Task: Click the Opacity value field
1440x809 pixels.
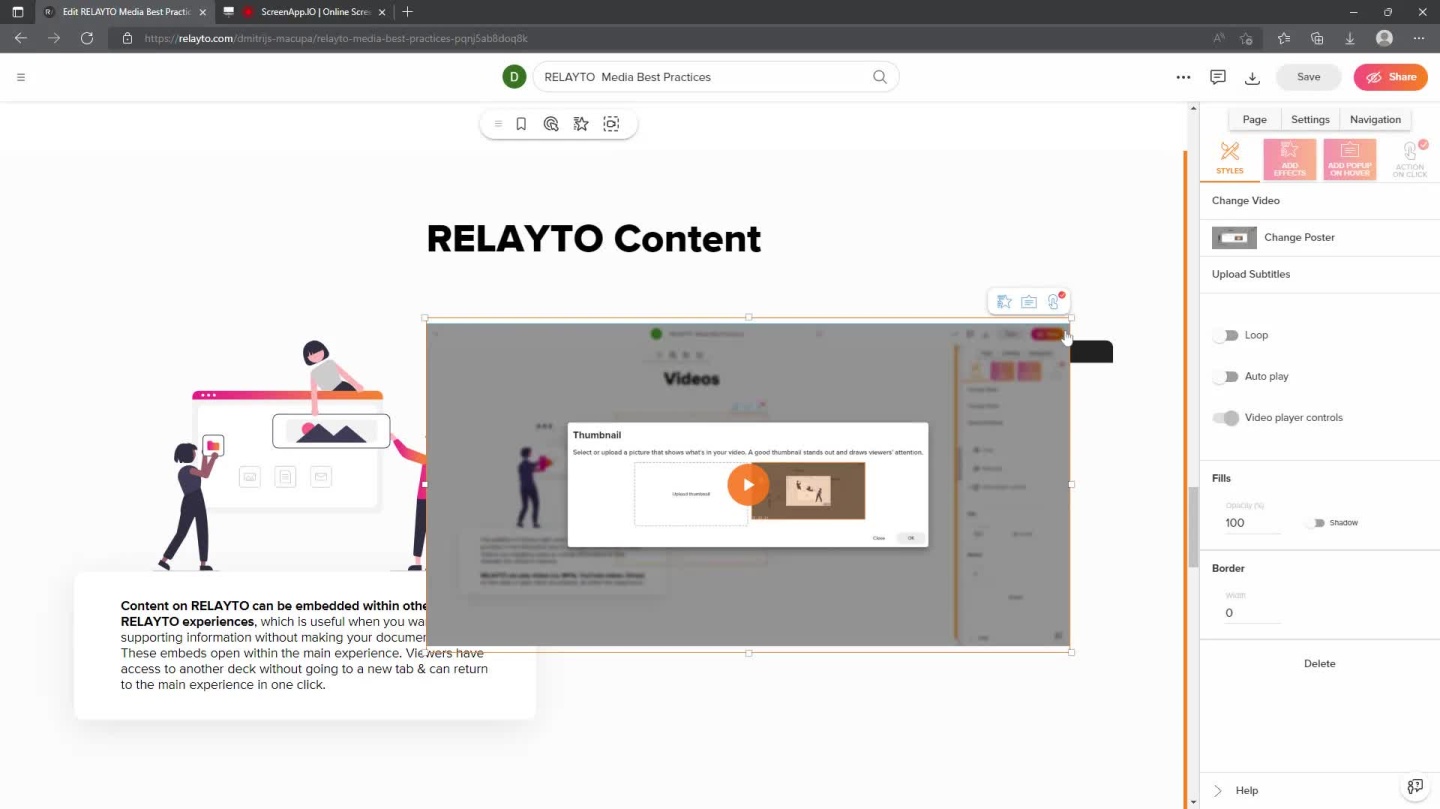Action: click(1252, 523)
